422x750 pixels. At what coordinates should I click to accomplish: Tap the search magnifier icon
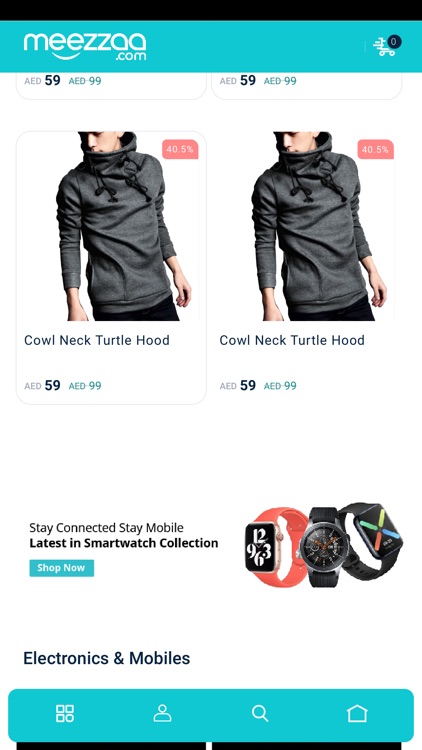tap(260, 713)
